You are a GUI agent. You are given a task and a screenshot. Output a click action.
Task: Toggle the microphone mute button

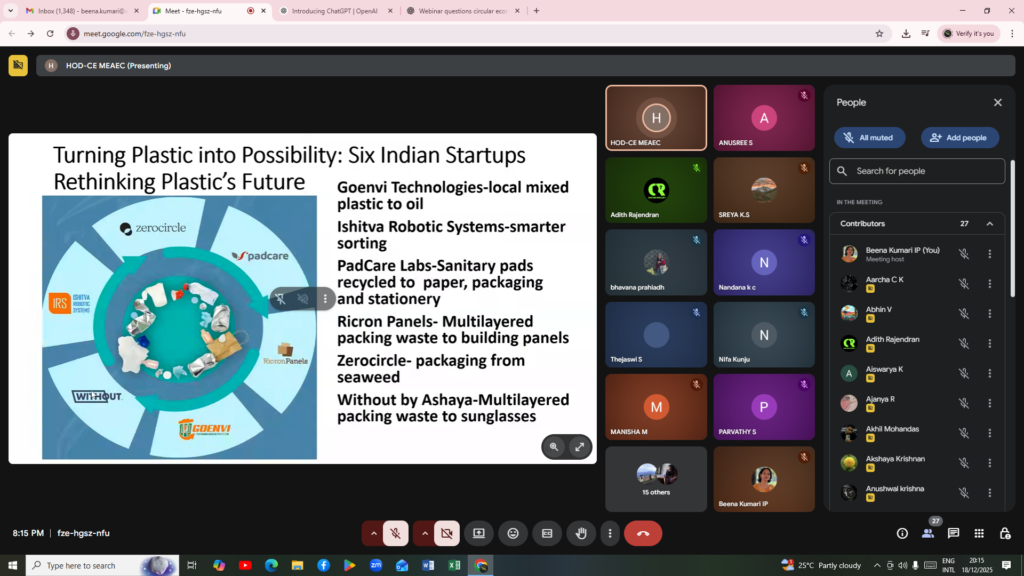tap(396, 533)
